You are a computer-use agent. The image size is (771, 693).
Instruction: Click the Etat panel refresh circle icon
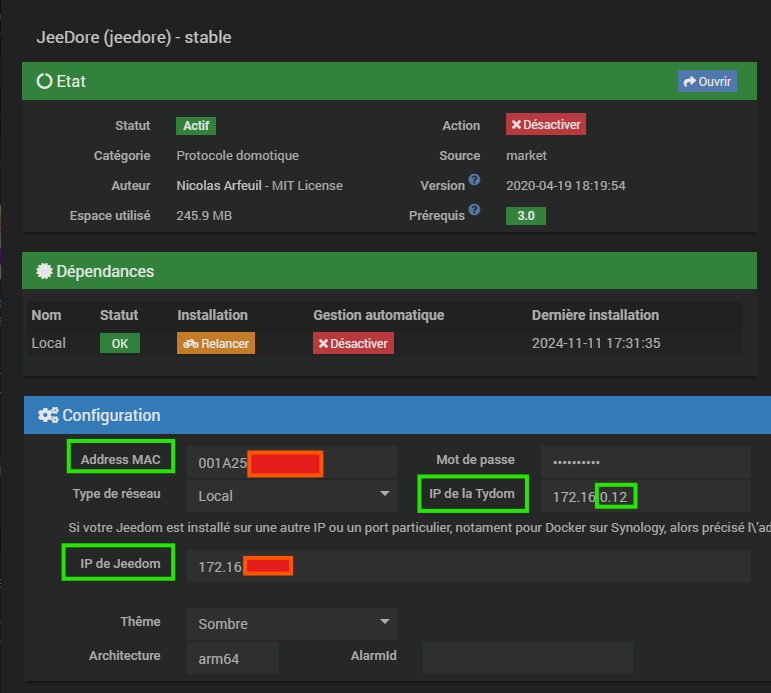(44, 82)
